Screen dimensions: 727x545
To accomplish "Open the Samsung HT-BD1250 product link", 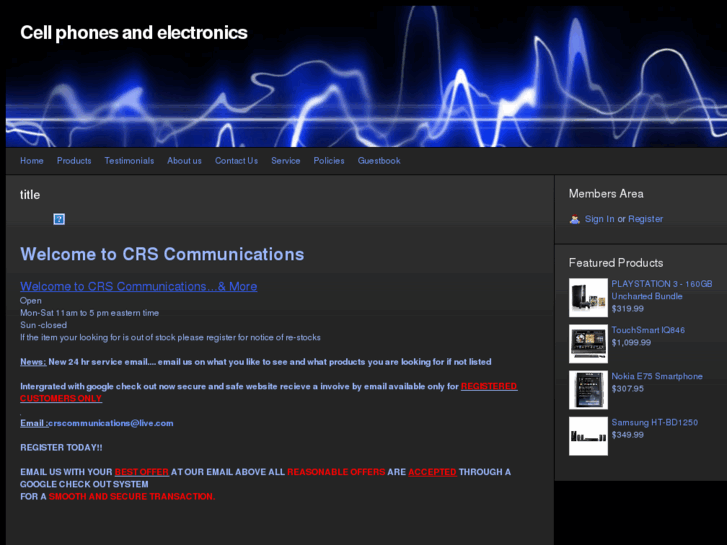I will pos(654,422).
